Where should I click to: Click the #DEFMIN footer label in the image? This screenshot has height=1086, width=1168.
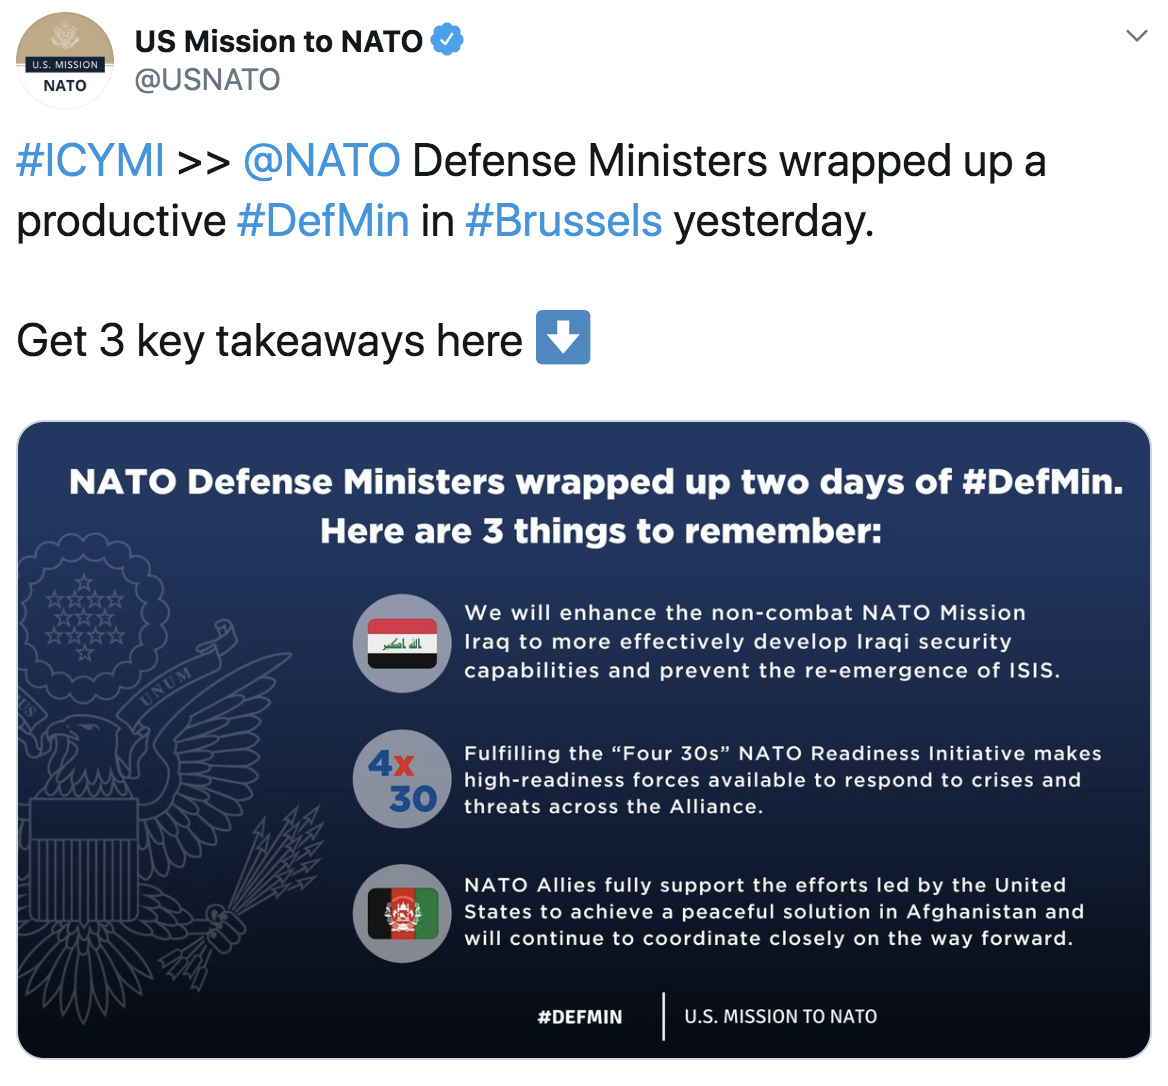[579, 1017]
